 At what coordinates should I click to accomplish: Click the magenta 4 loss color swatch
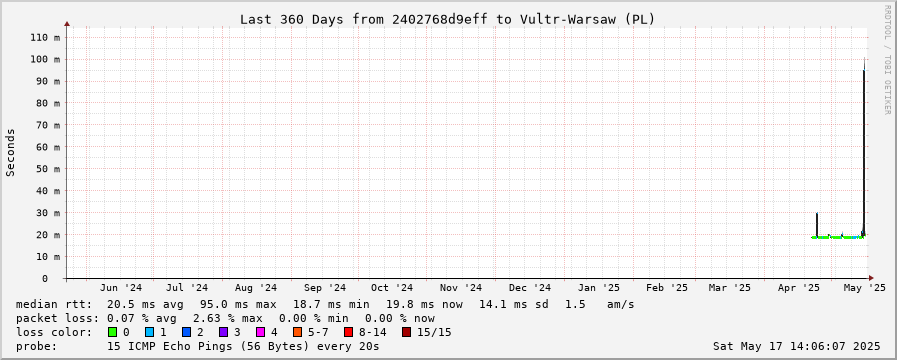coord(259,332)
